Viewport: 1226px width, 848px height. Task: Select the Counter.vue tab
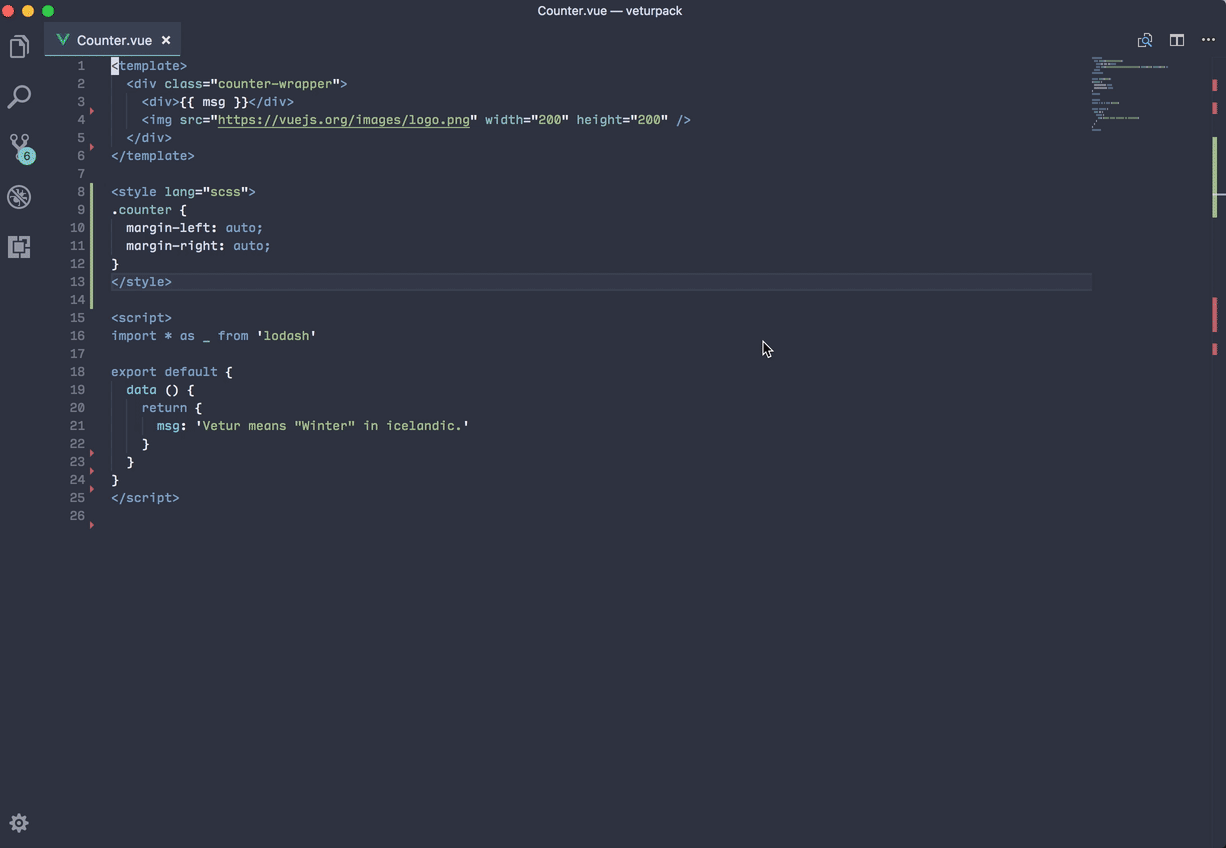(113, 41)
